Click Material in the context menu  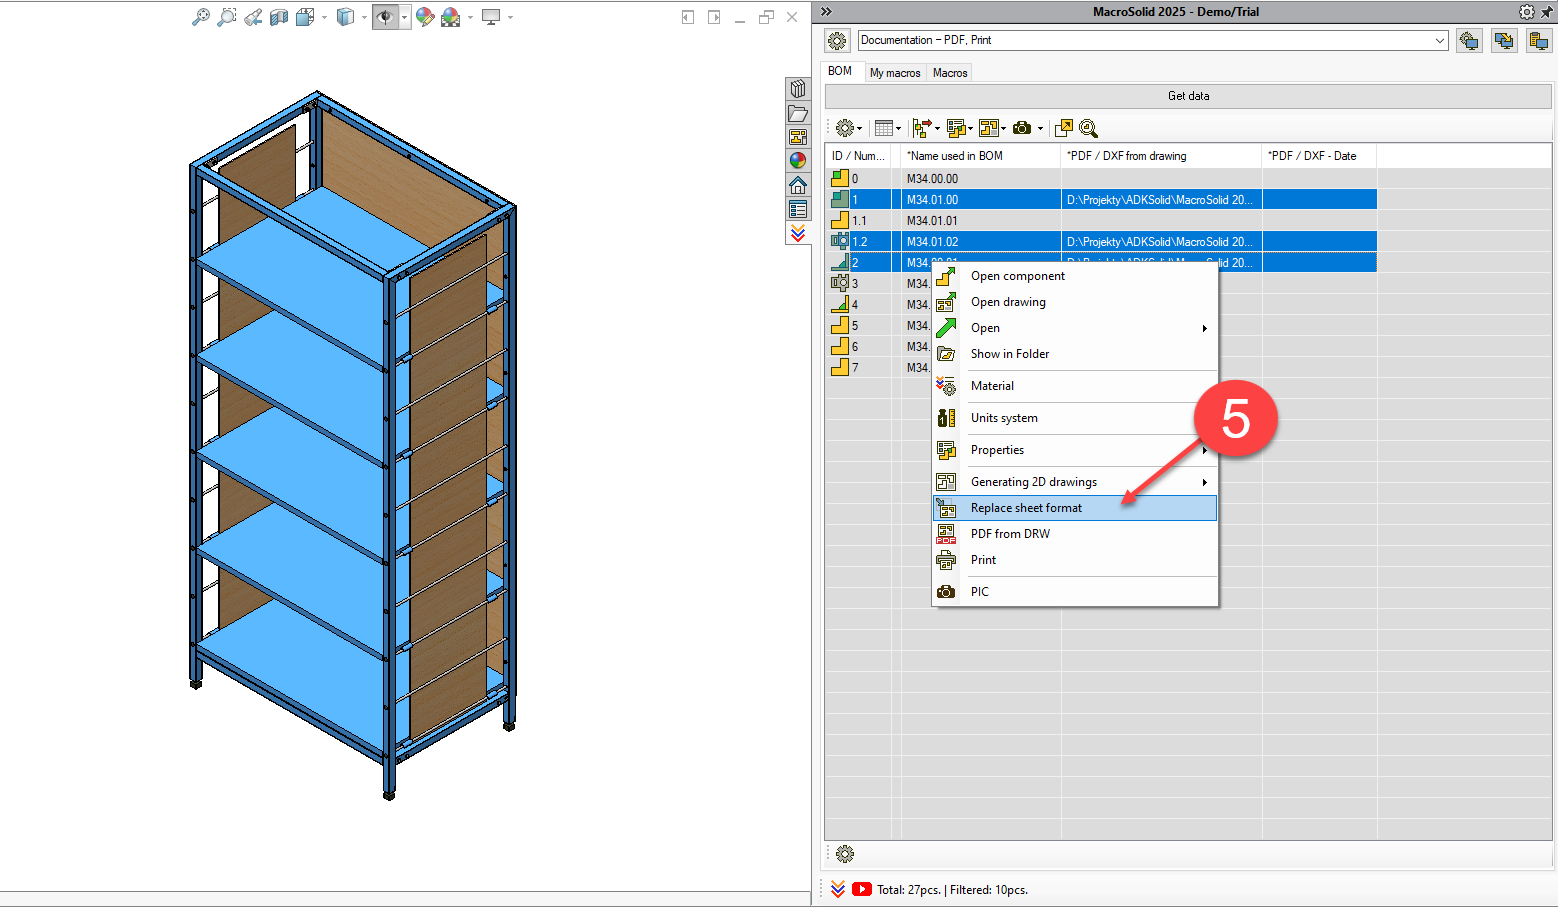pyautogui.click(x=1075, y=386)
